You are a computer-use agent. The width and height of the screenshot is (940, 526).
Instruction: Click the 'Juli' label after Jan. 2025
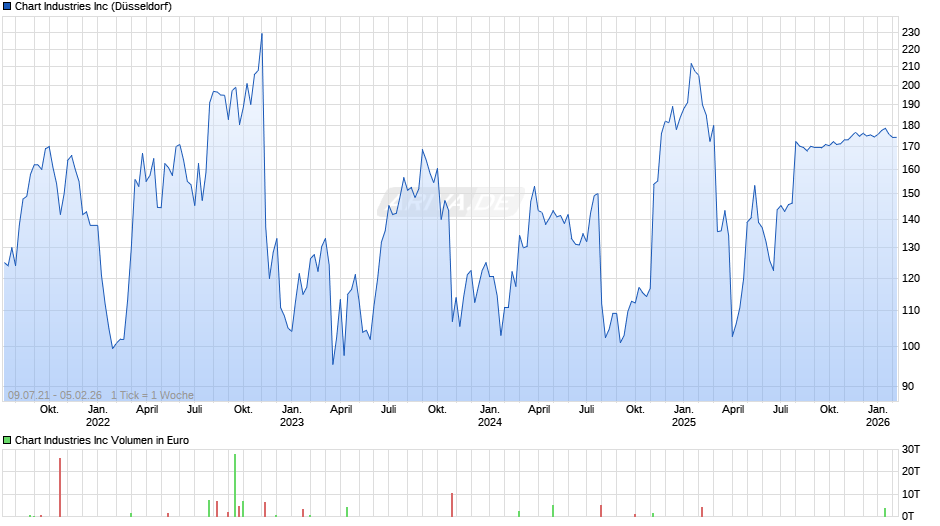(x=781, y=409)
